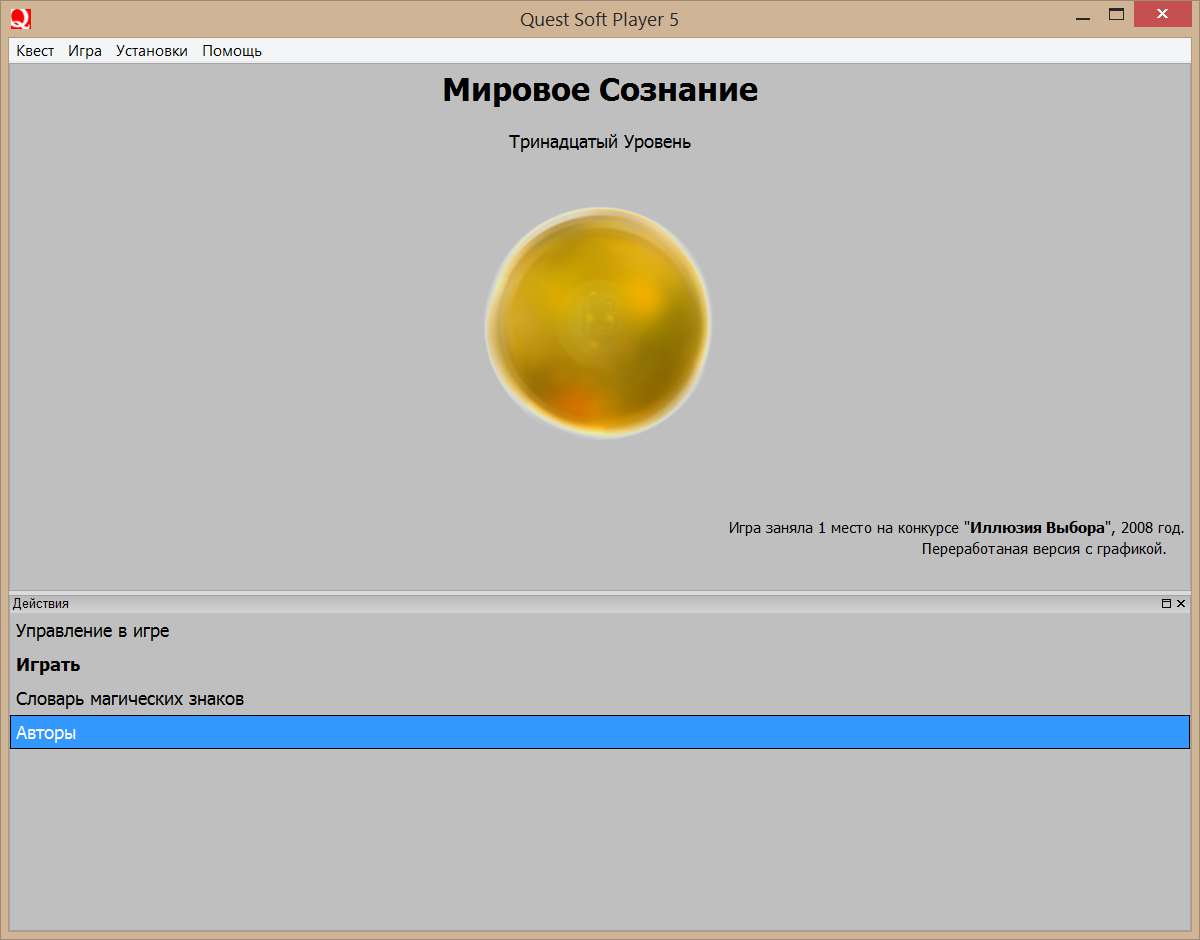1200x940 pixels.
Task: Open the Квест menu
Action: coord(35,51)
